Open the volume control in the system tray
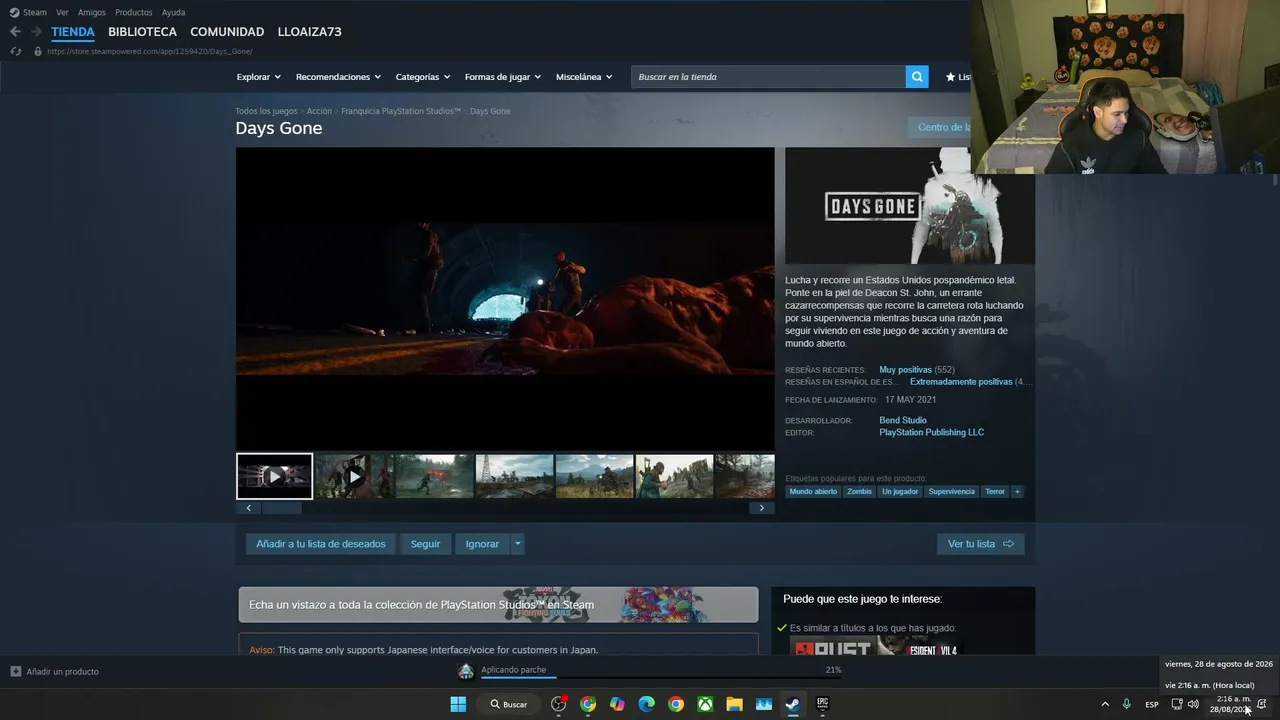This screenshot has height=720, width=1280. 1193,704
